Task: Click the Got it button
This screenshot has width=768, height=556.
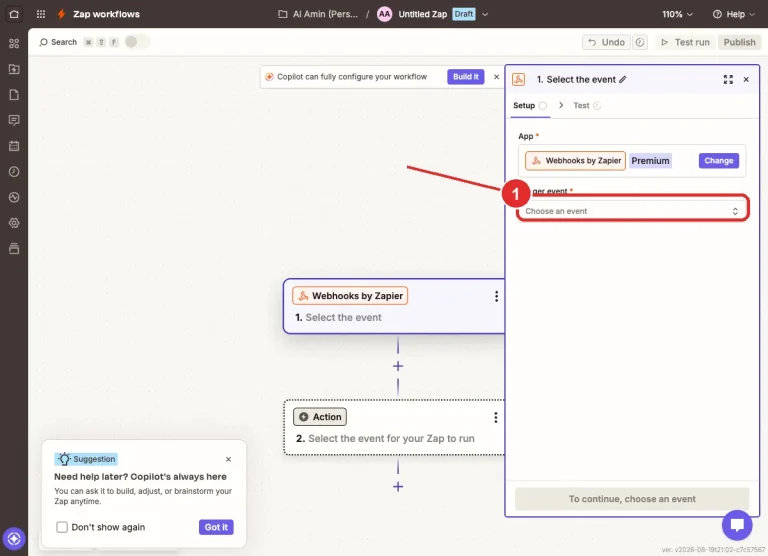Action: pos(216,527)
